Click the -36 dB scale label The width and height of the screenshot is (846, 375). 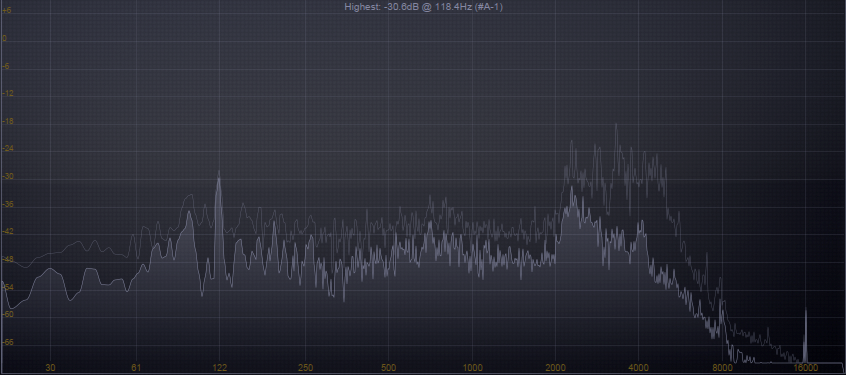pos(8,204)
